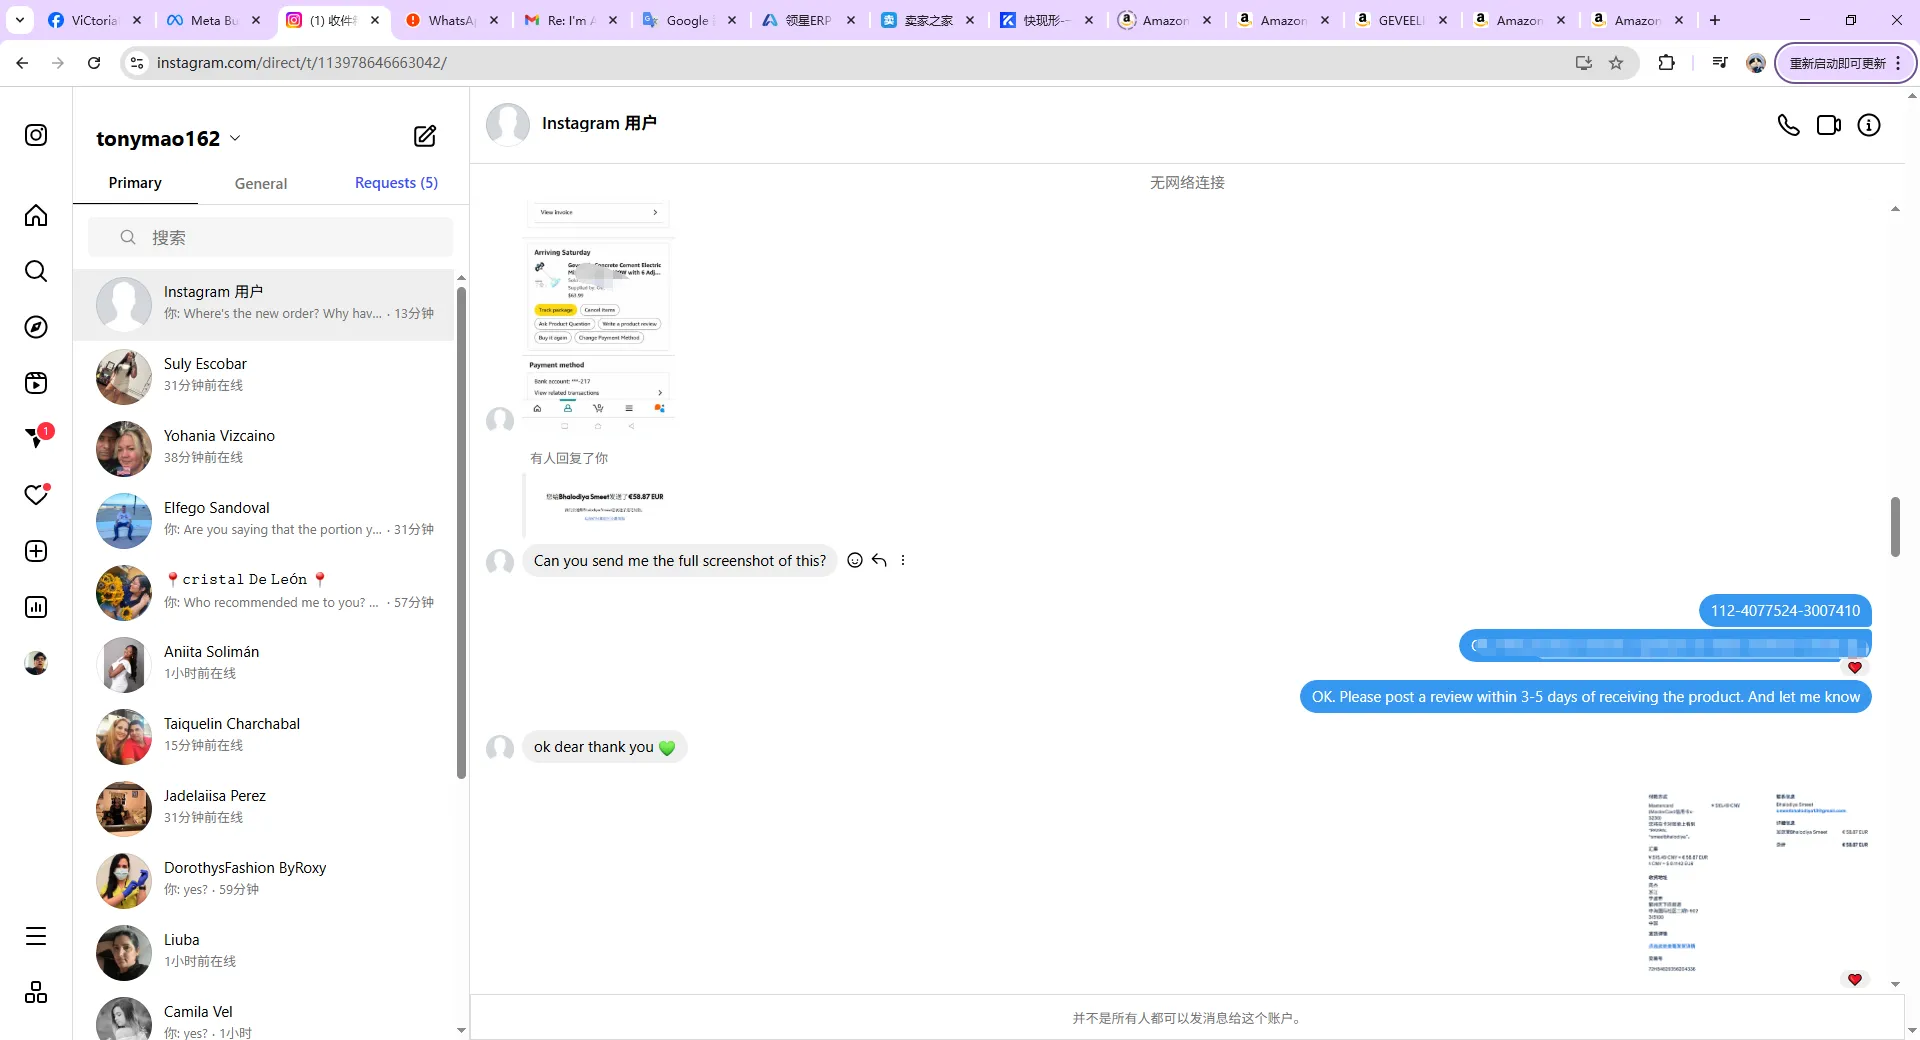Reply to the screenshot request message
The width and height of the screenshot is (1920, 1040).
tap(879, 560)
